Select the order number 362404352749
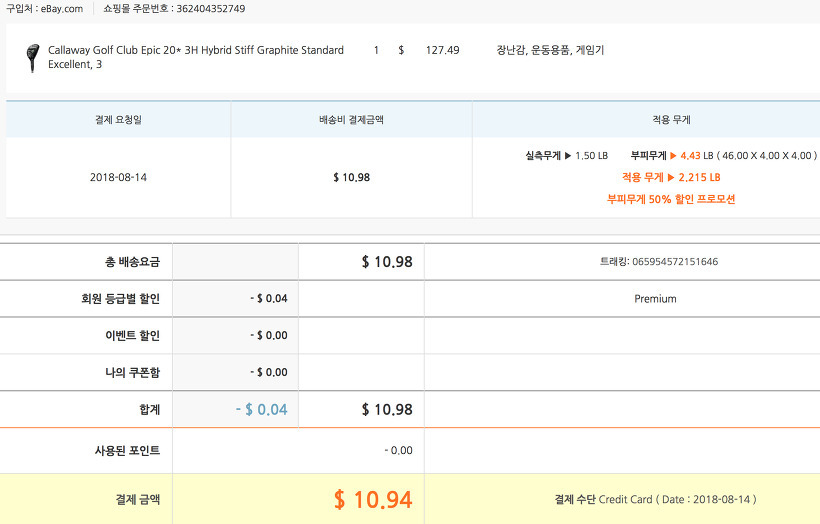The width and height of the screenshot is (820, 524). (x=210, y=9)
